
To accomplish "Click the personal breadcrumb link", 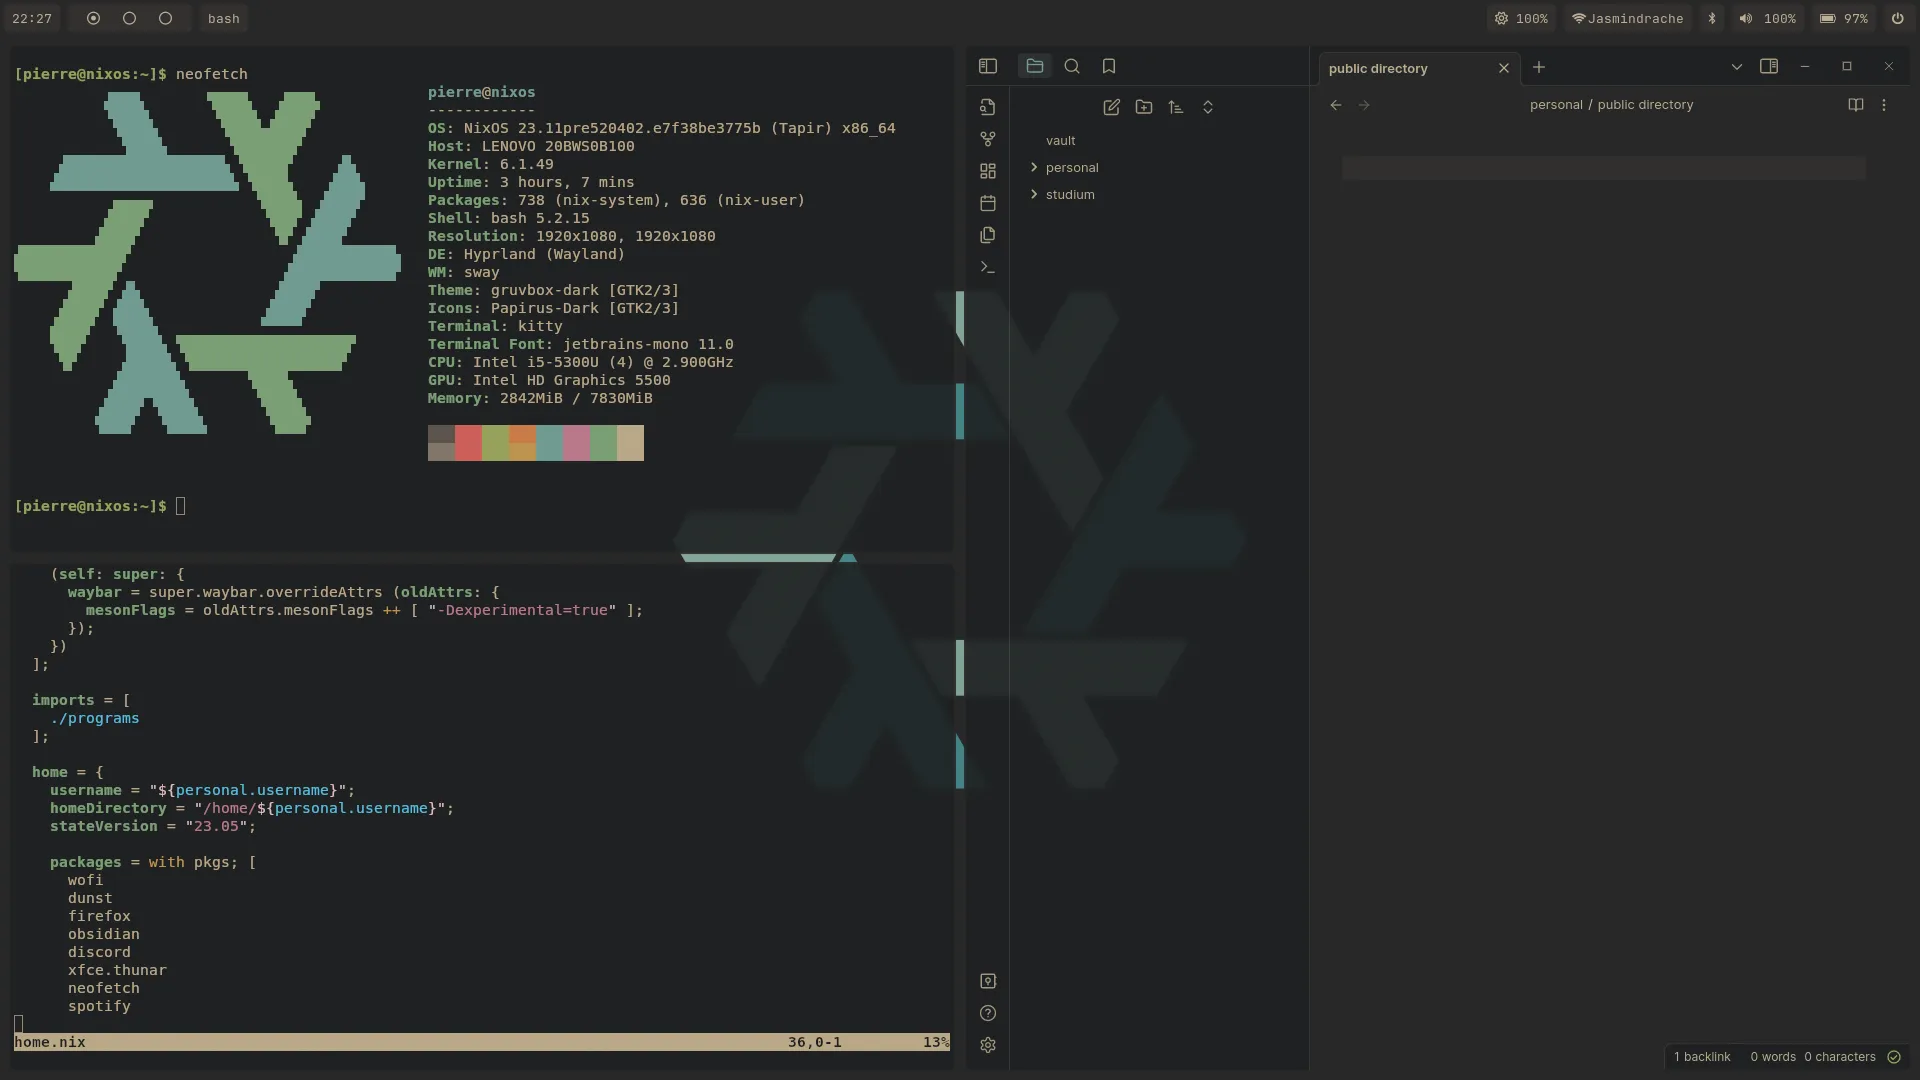I will [1557, 104].
